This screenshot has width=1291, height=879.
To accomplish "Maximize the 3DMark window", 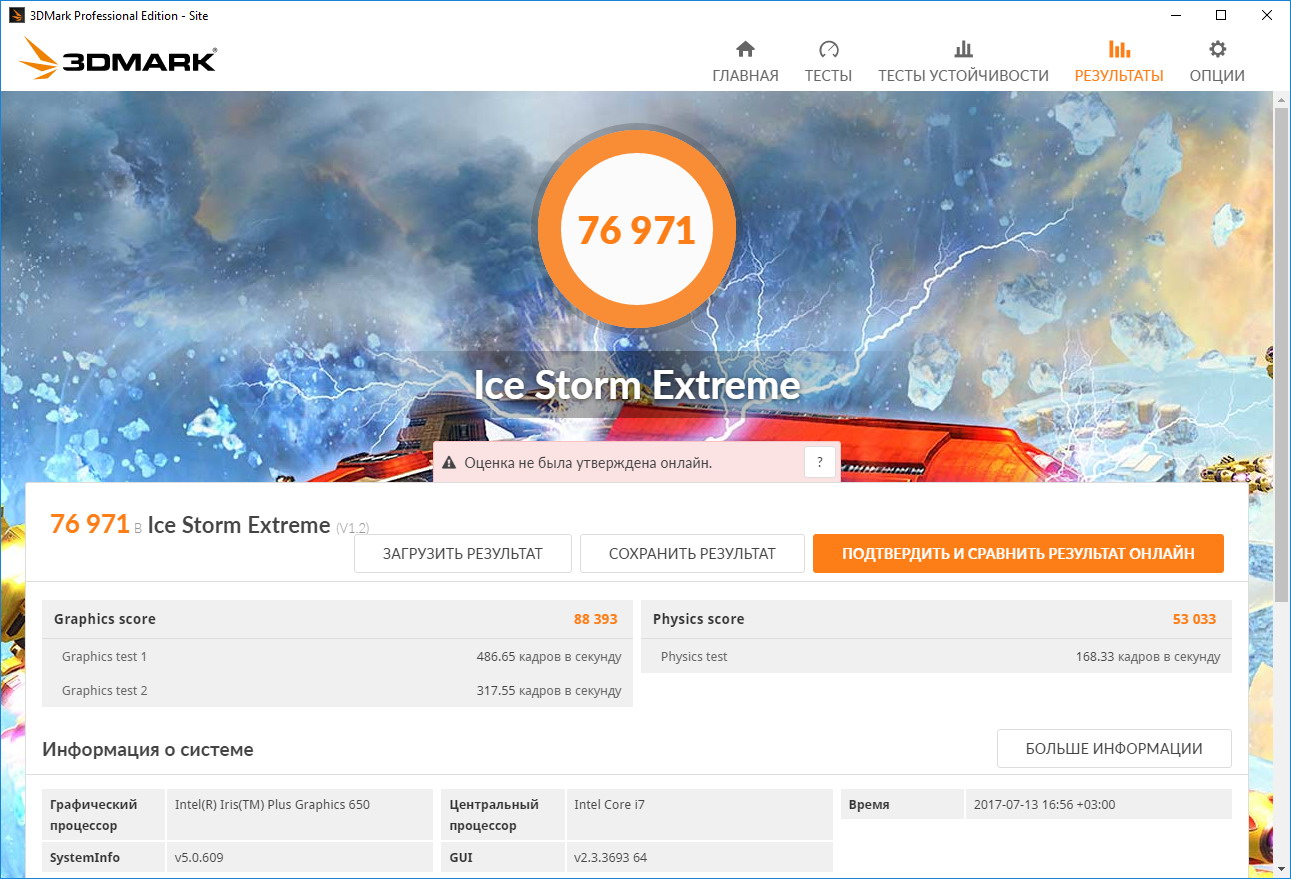I will [x=1221, y=15].
